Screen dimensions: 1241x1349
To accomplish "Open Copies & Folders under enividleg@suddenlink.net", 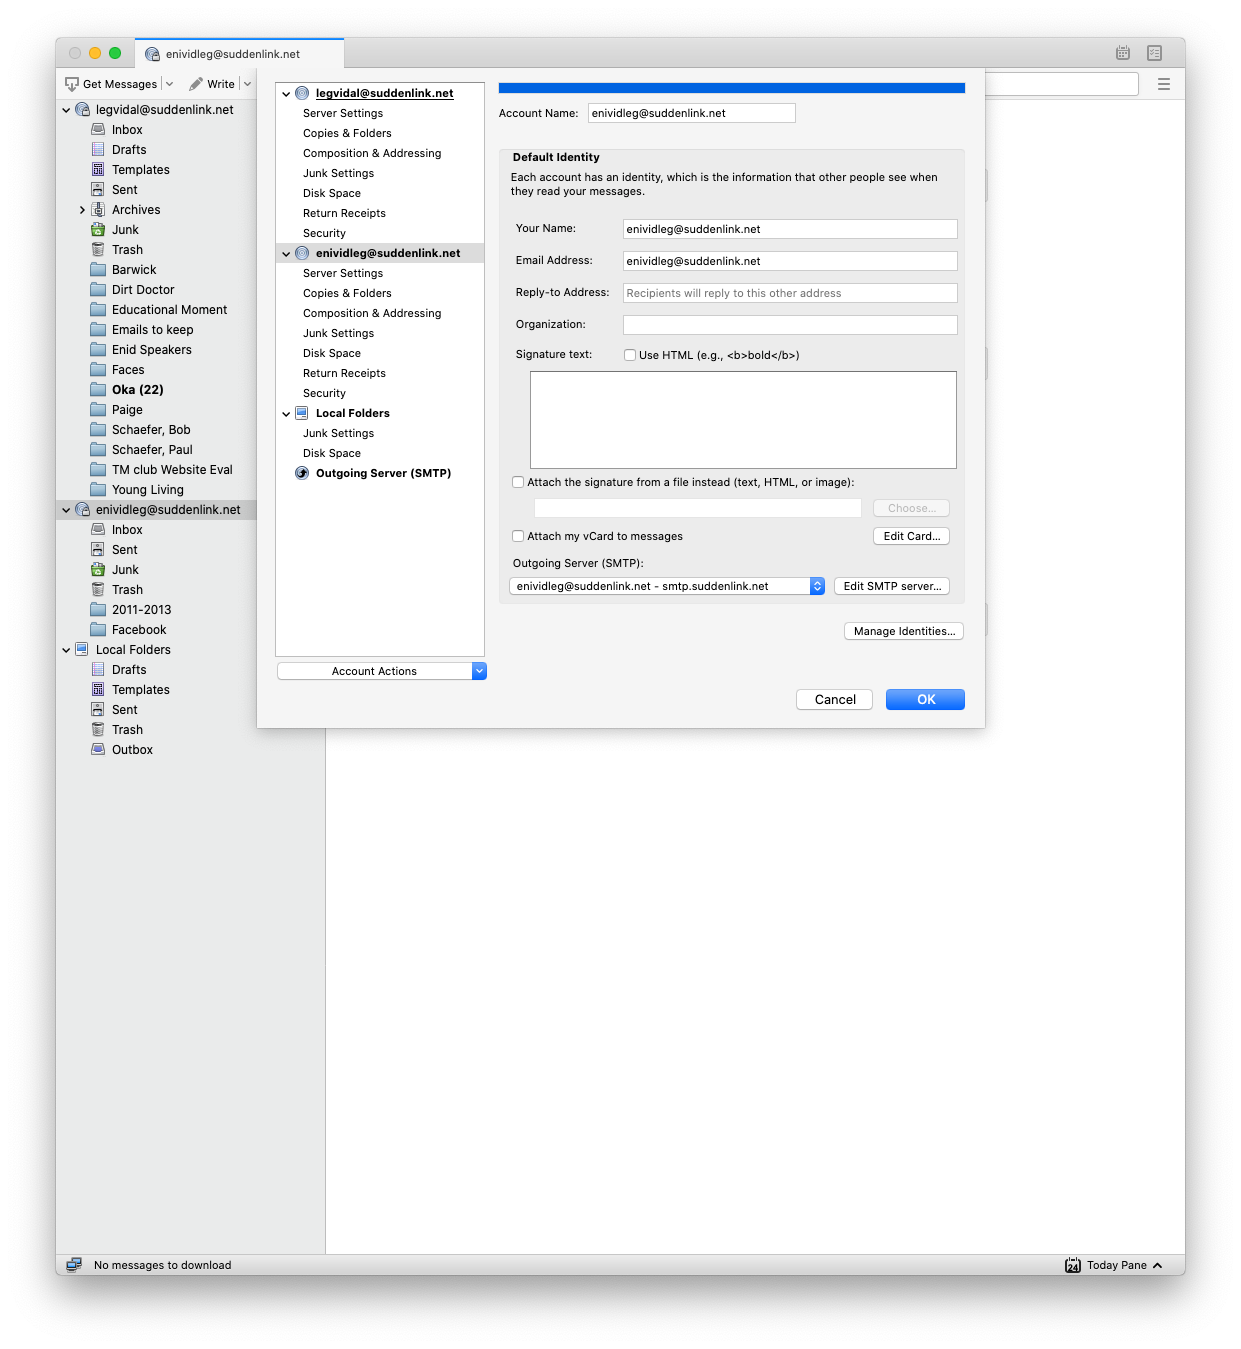I will pyautogui.click(x=347, y=293).
